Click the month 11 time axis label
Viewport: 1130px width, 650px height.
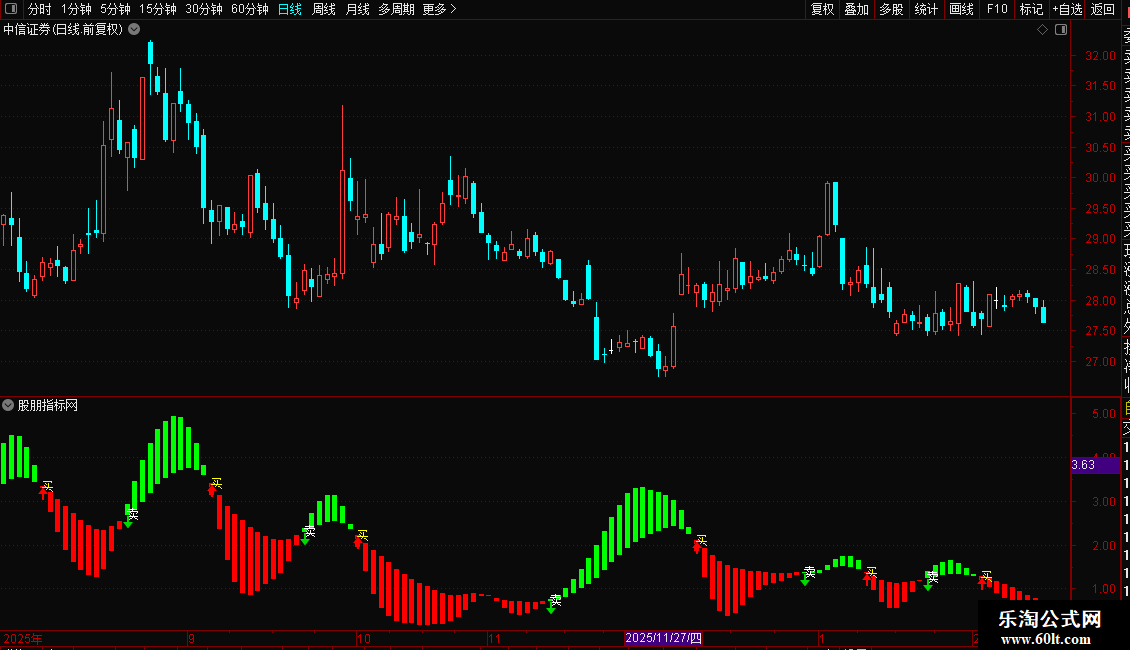[x=494, y=638]
